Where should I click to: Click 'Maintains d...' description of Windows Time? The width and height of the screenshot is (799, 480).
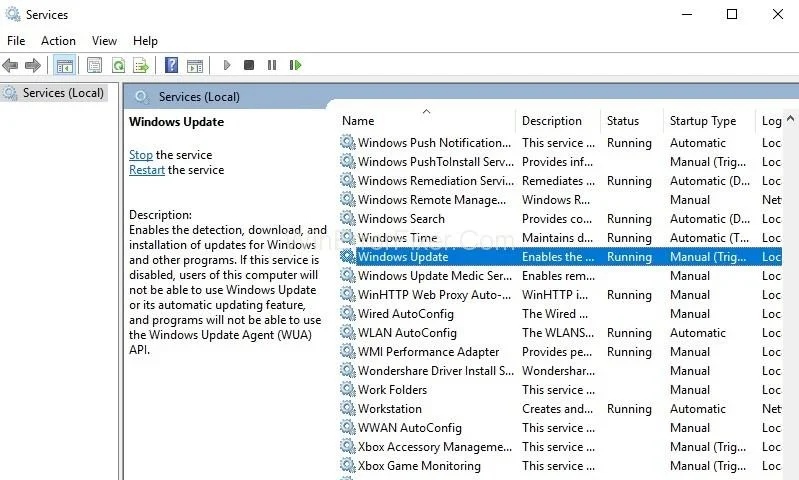557,237
